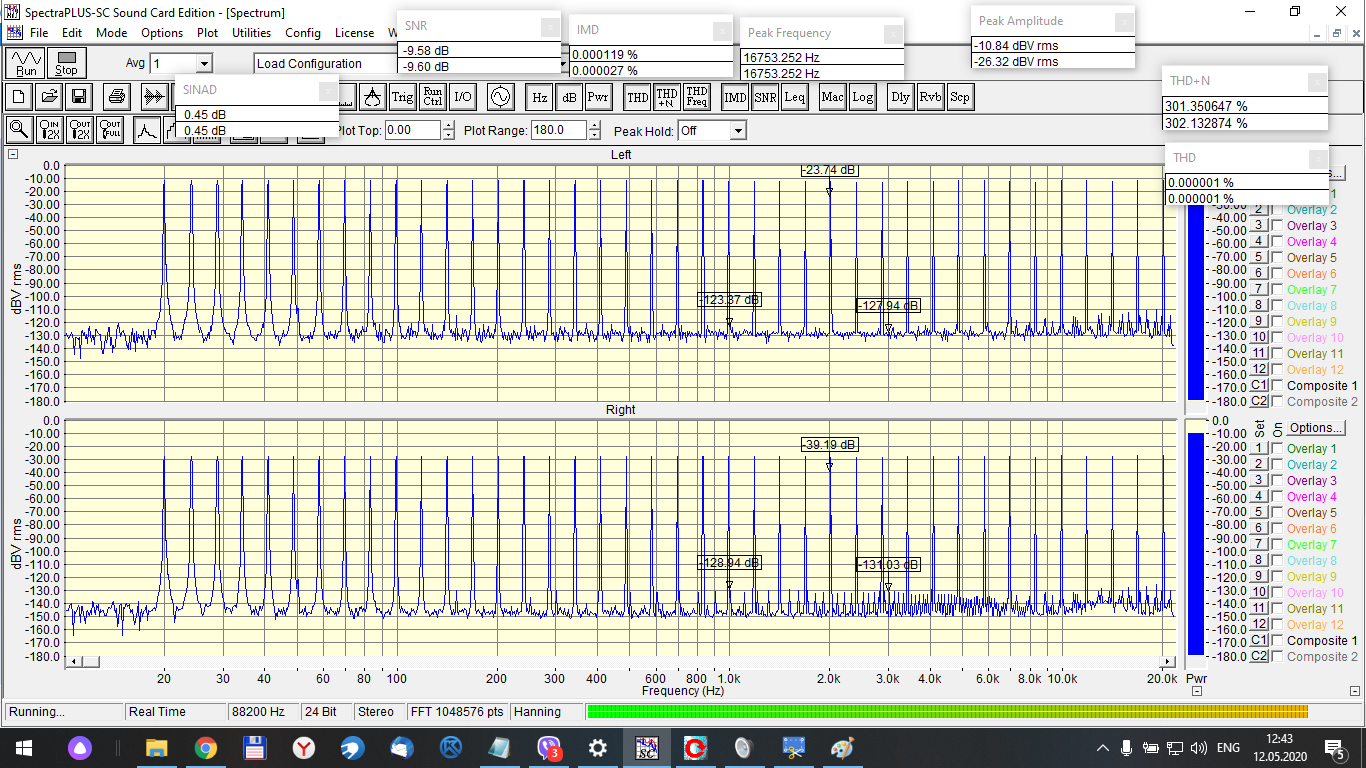This screenshot has width=1366, height=768.
Task: Click inside the Plot Range input field
Action: (x=558, y=130)
